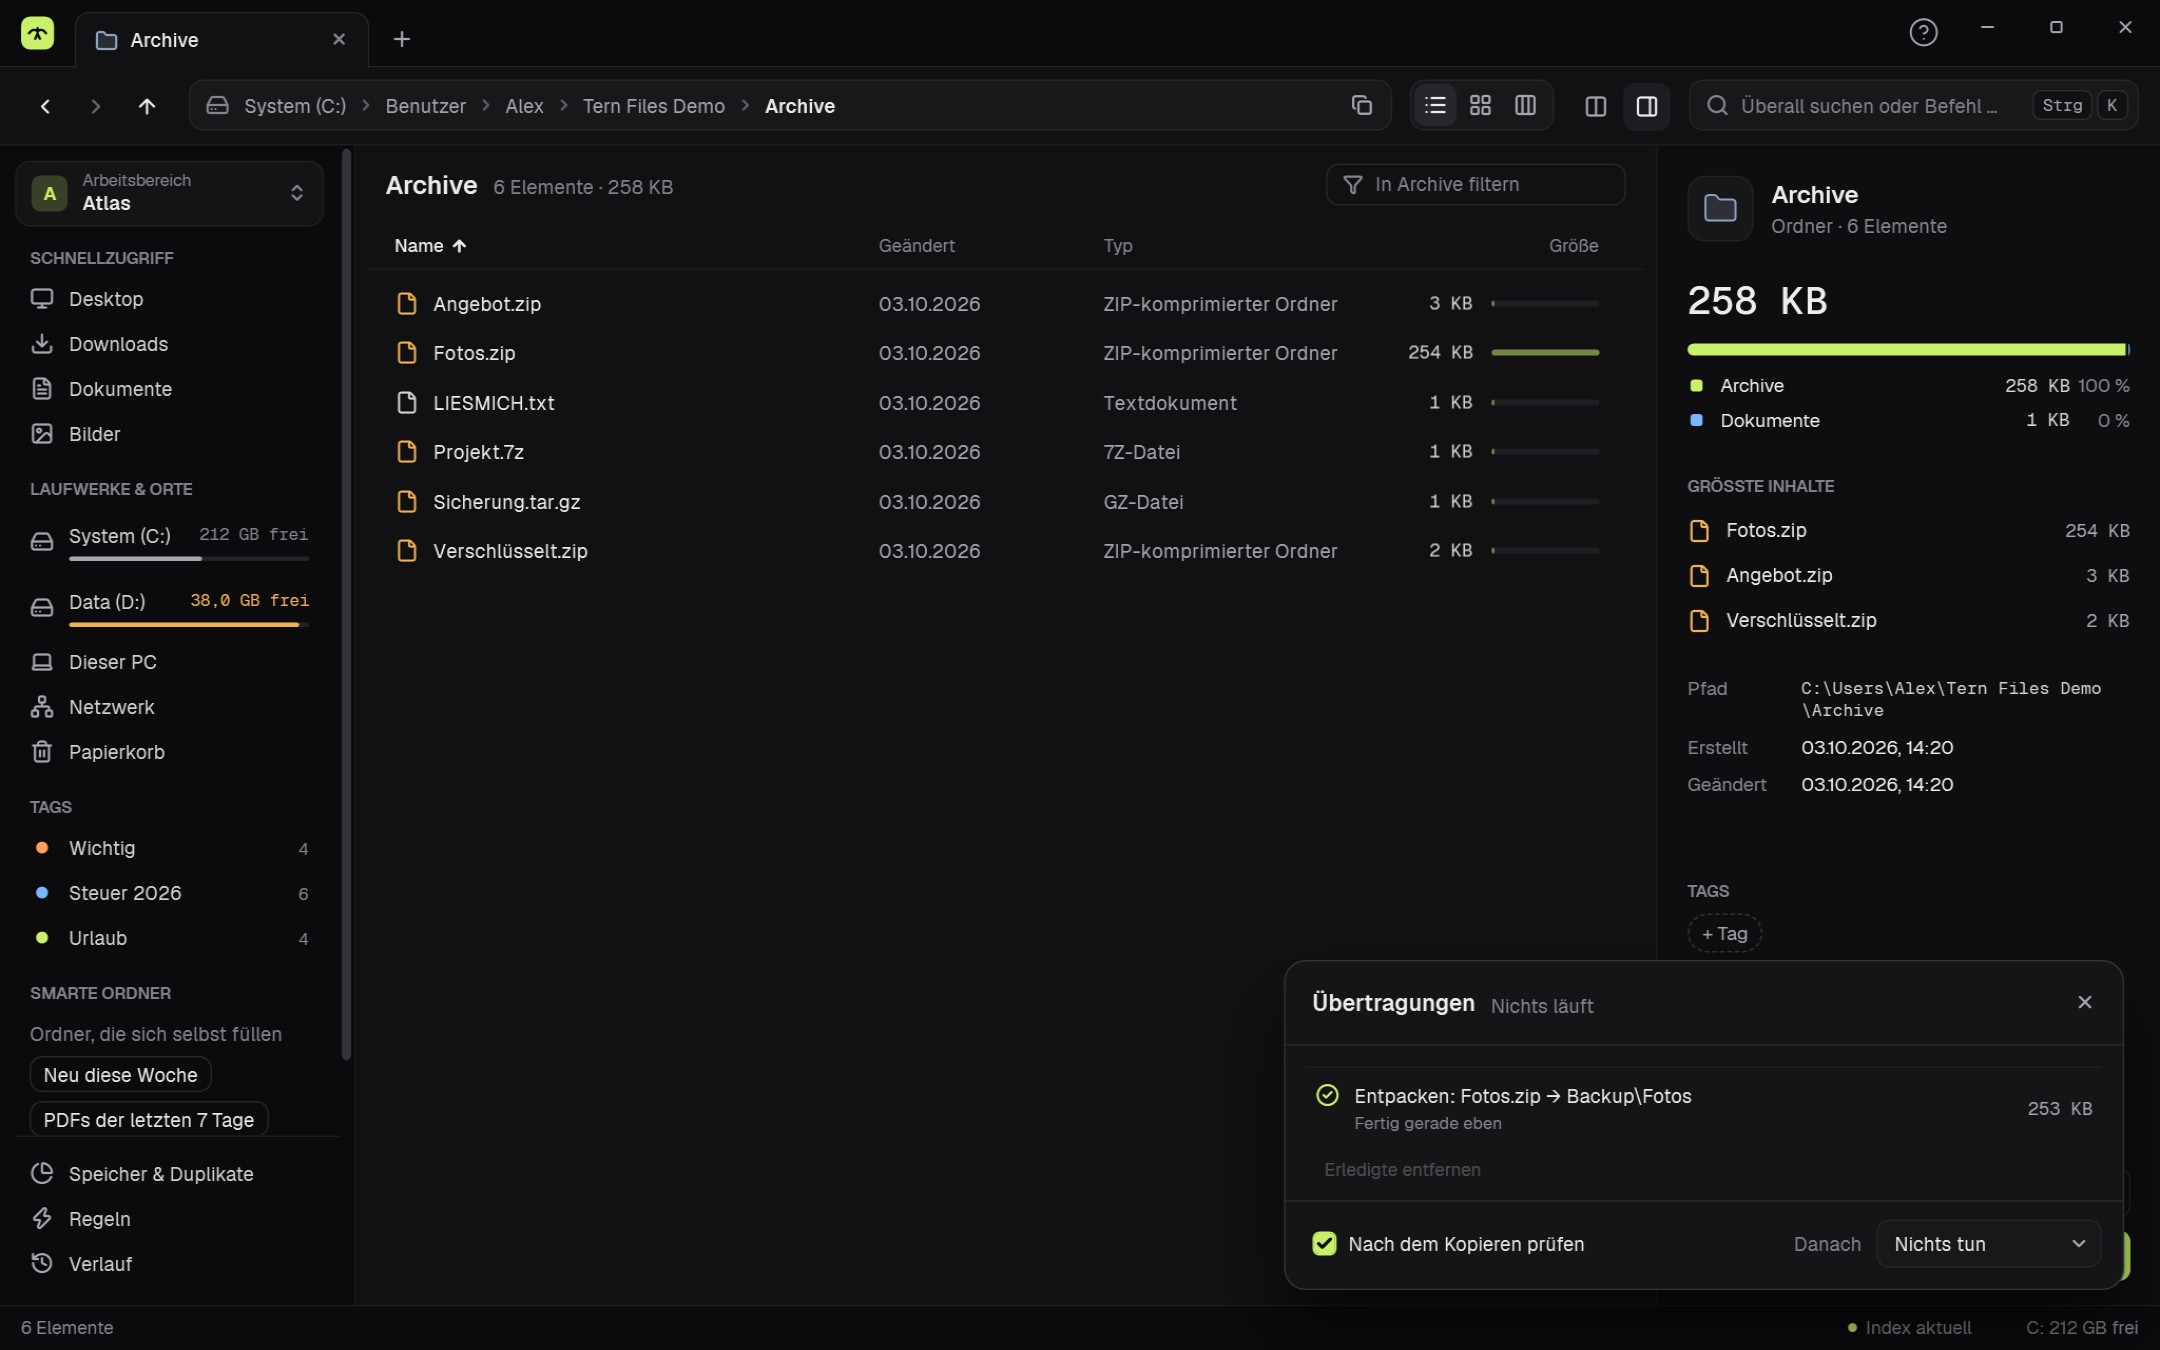
Task: Sort by Größe column
Action: [x=1573, y=246]
